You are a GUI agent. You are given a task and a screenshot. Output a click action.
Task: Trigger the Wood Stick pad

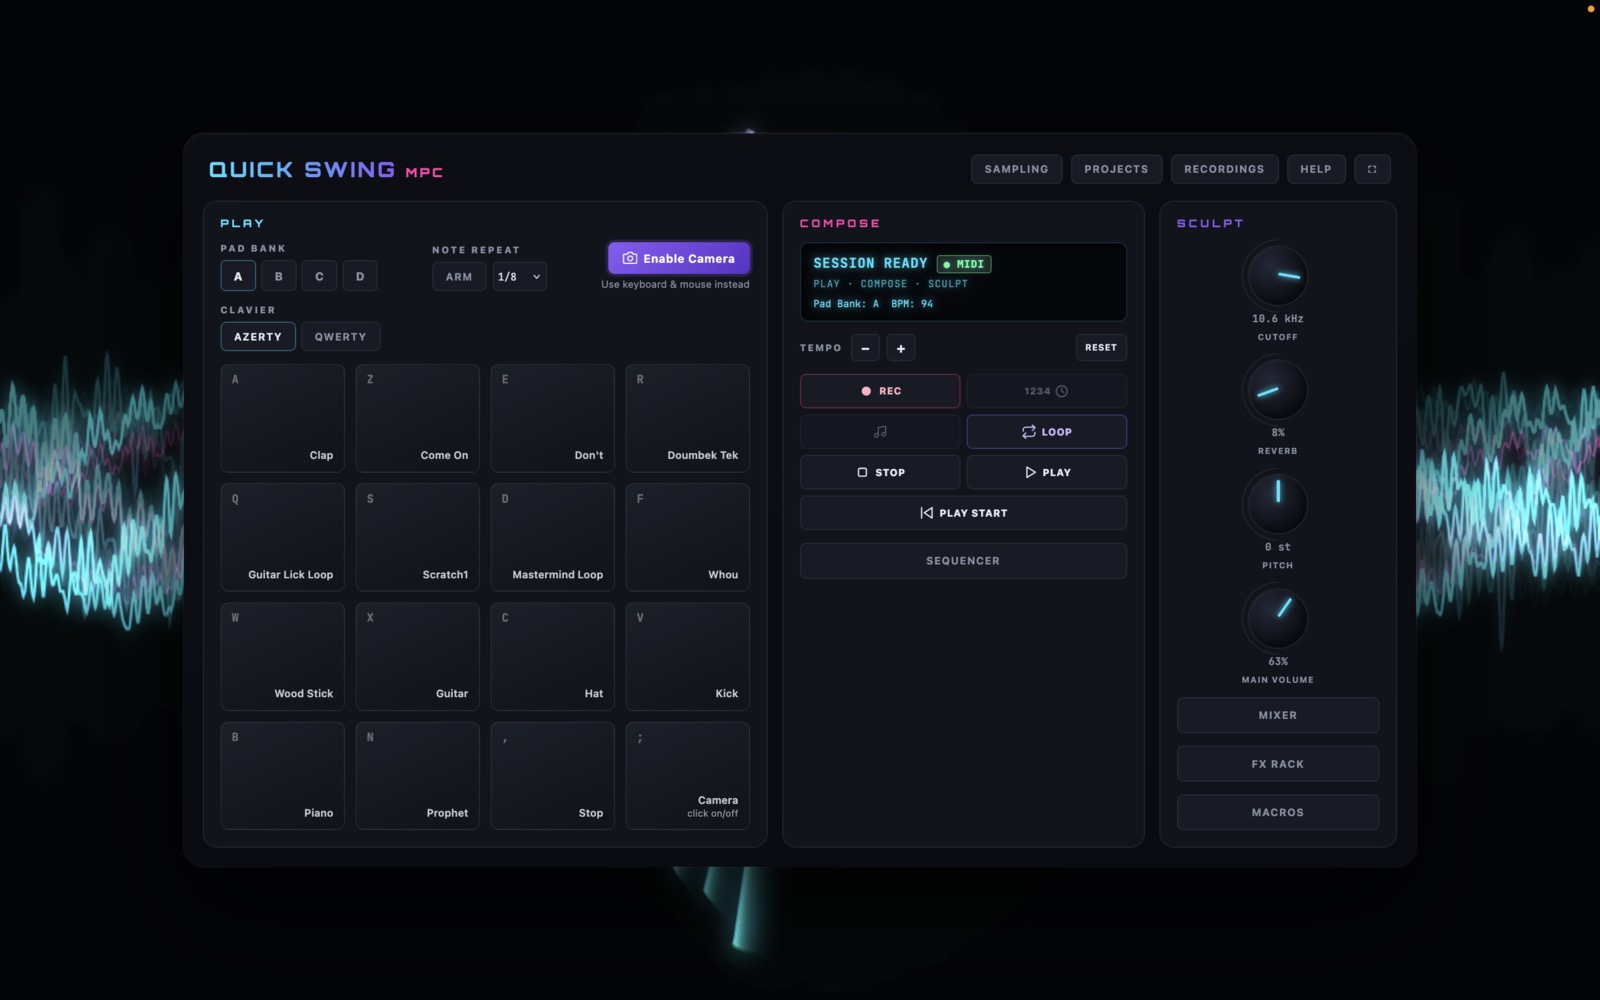pyautogui.click(x=283, y=656)
